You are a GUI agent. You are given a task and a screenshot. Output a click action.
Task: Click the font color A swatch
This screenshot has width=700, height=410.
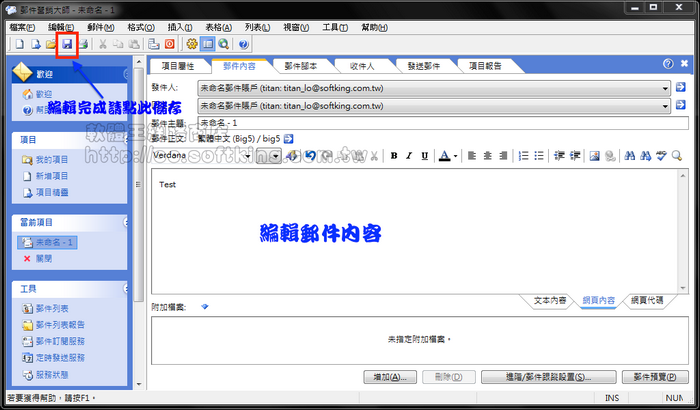444,156
